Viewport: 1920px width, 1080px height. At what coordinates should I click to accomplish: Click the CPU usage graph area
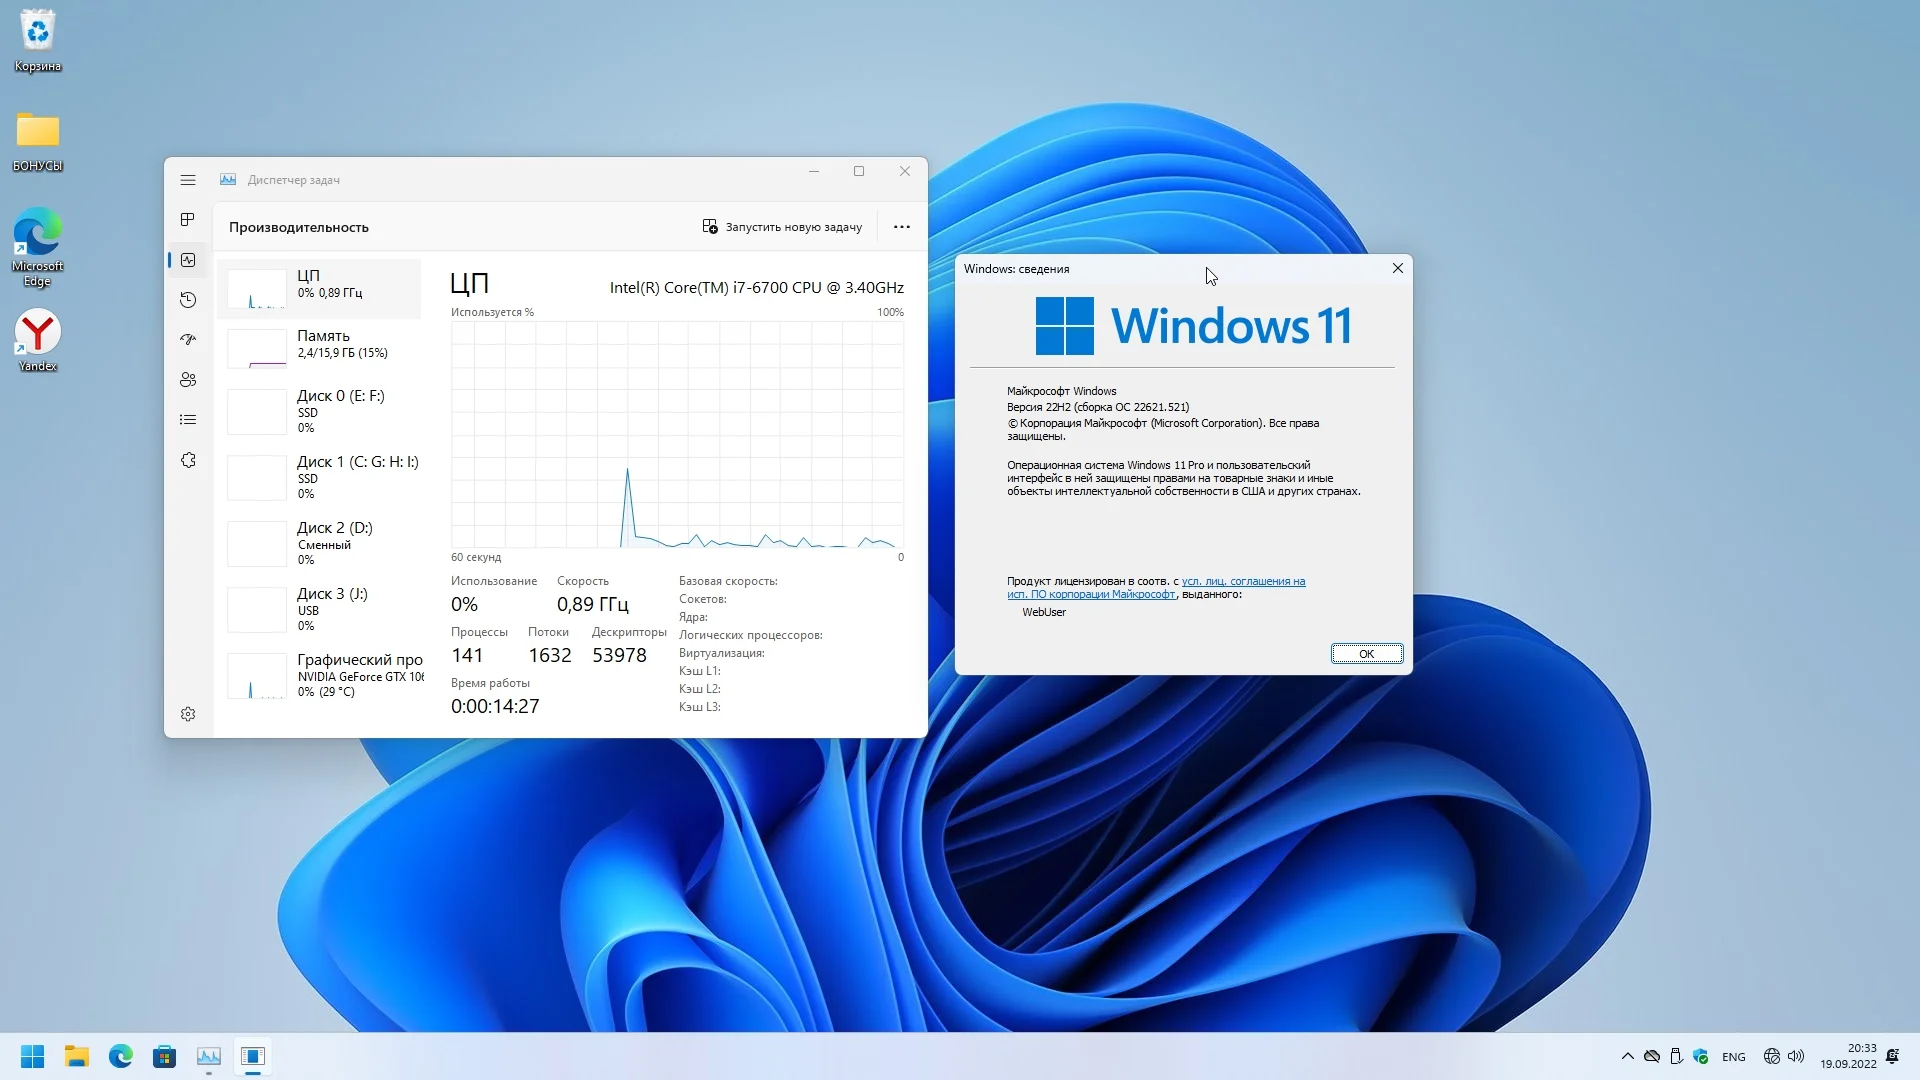pyautogui.click(x=677, y=434)
